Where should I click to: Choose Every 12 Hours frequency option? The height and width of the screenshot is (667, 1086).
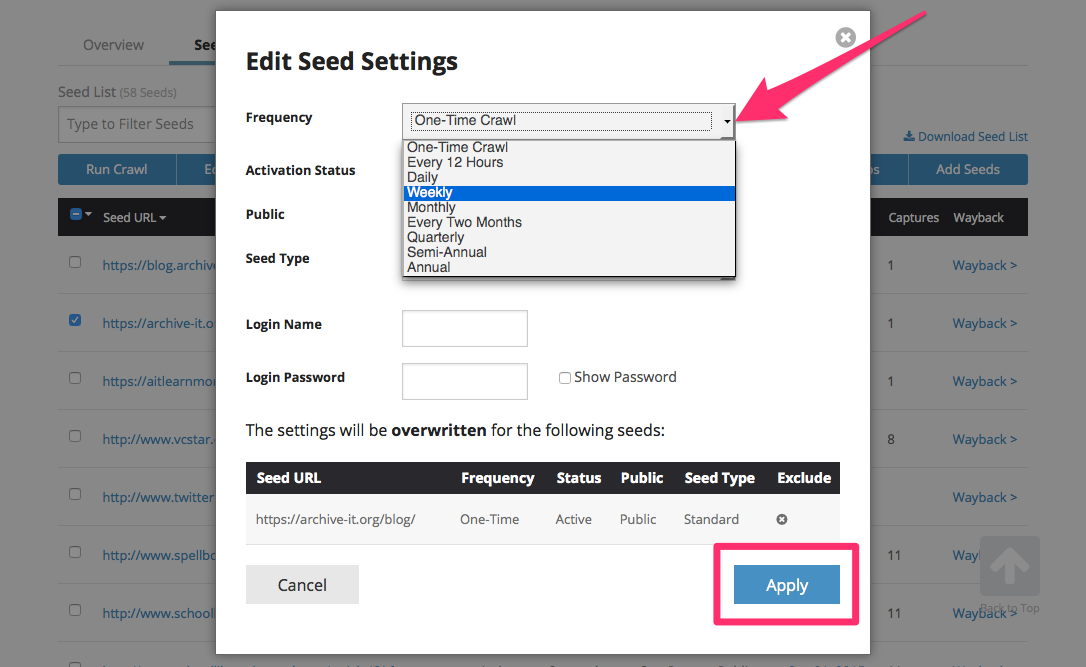click(455, 162)
